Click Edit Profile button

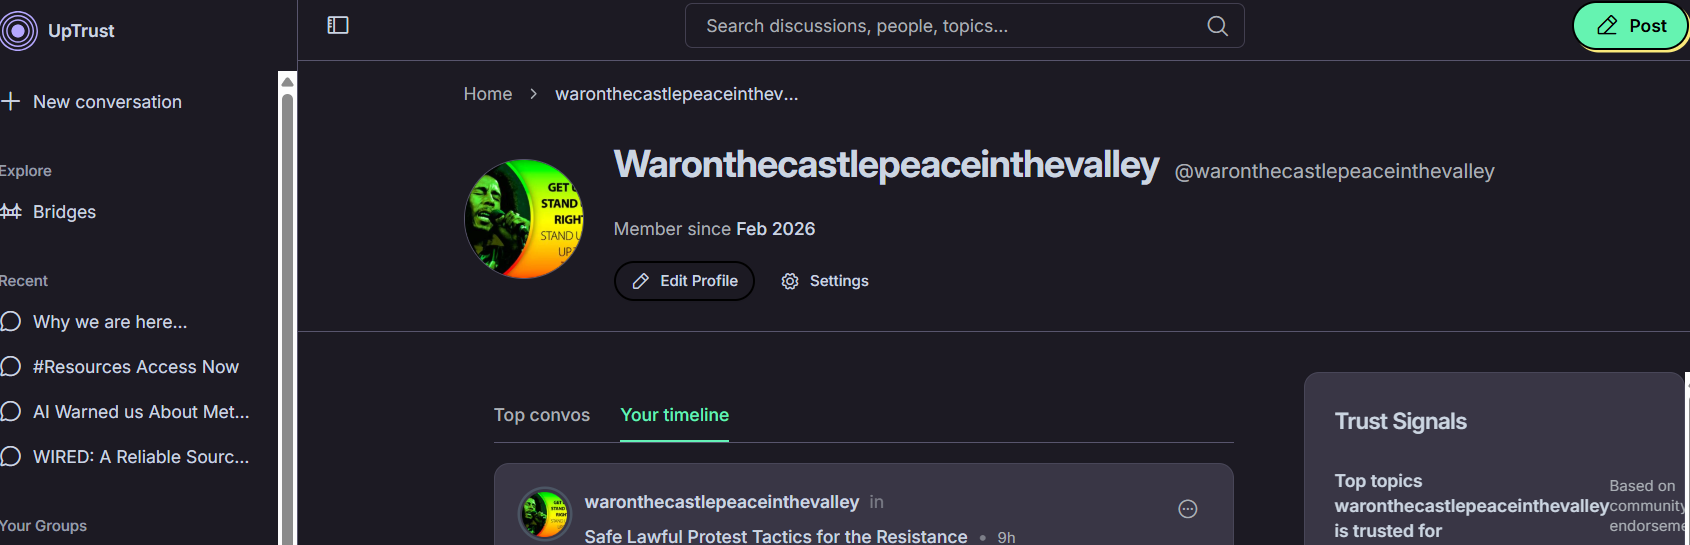[684, 281]
